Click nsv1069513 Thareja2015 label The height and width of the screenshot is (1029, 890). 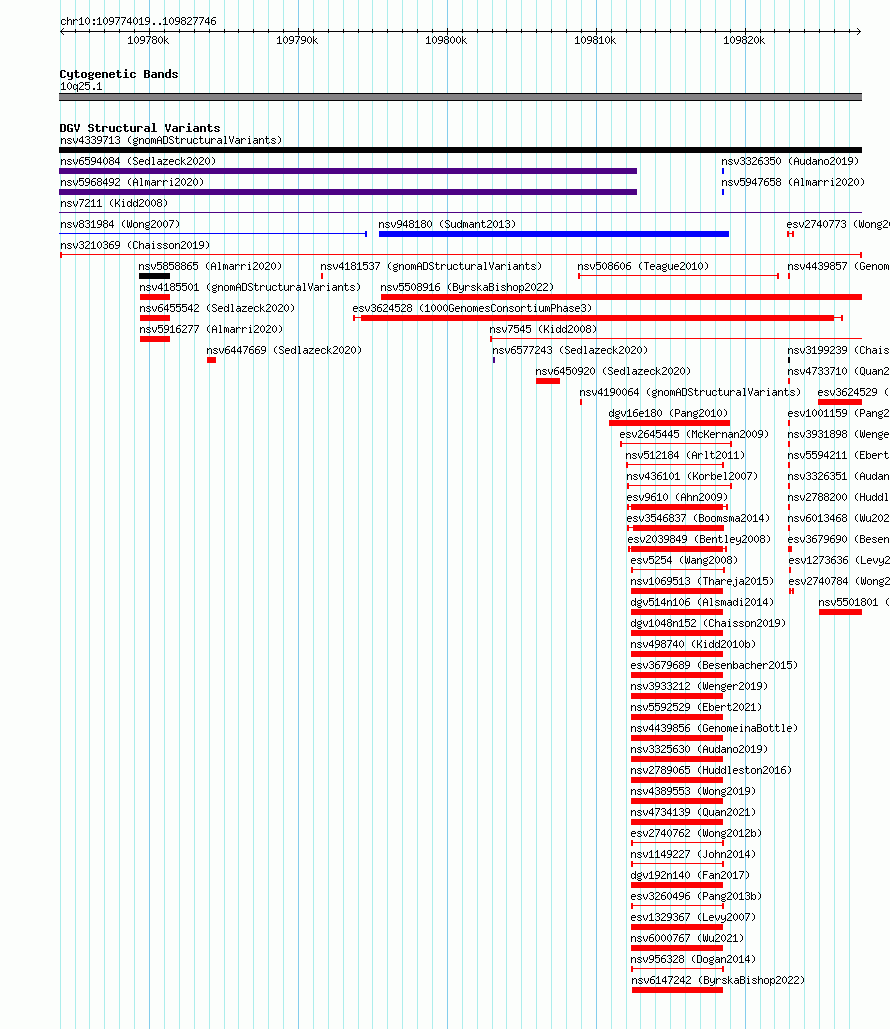[702, 581]
